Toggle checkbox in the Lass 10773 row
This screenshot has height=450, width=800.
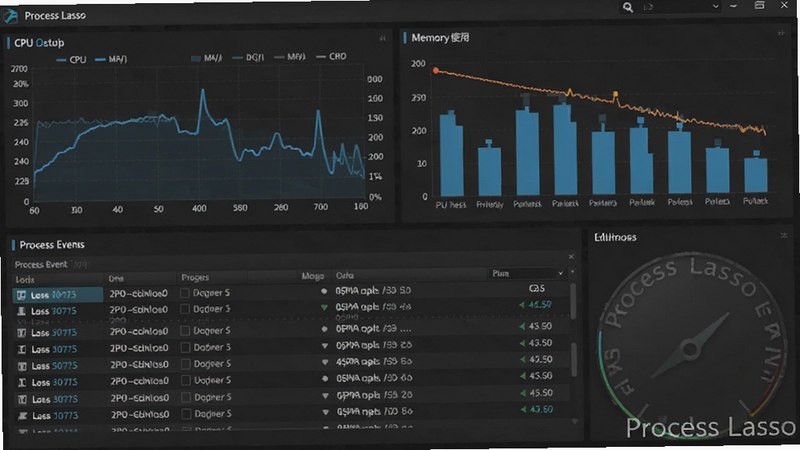pos(187,414)
